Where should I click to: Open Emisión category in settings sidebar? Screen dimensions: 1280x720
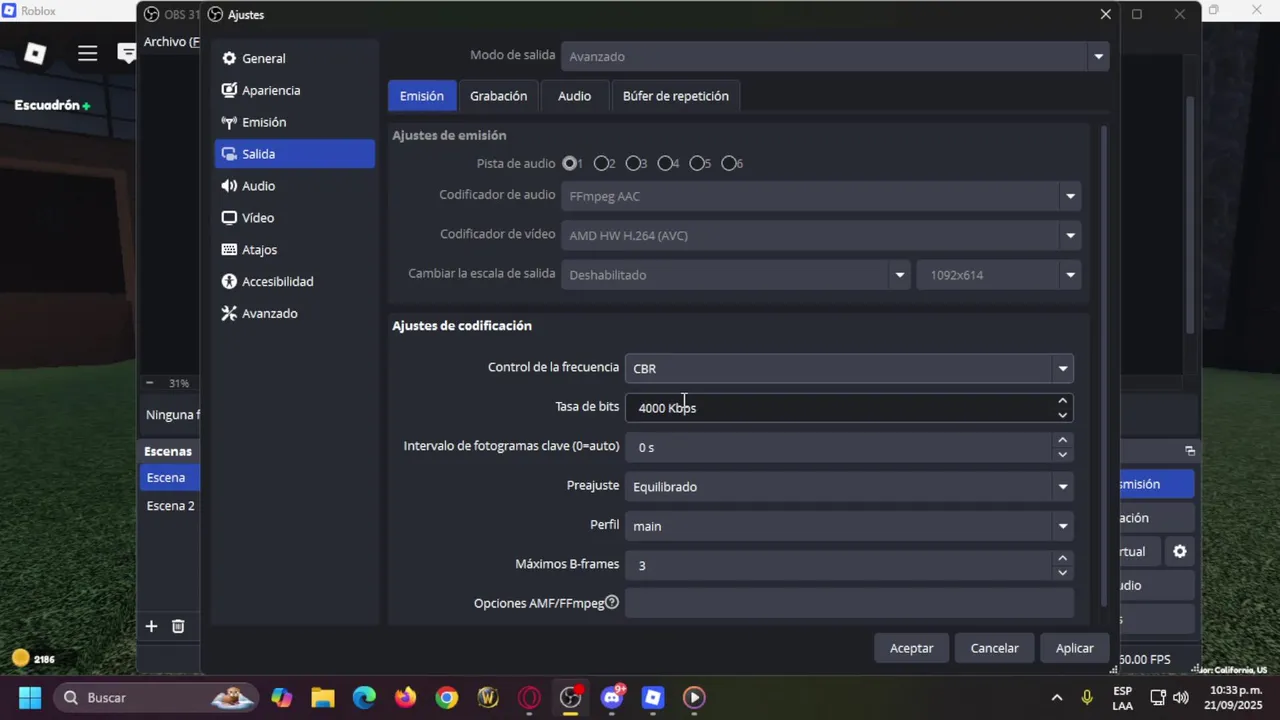tap(294, 122)
